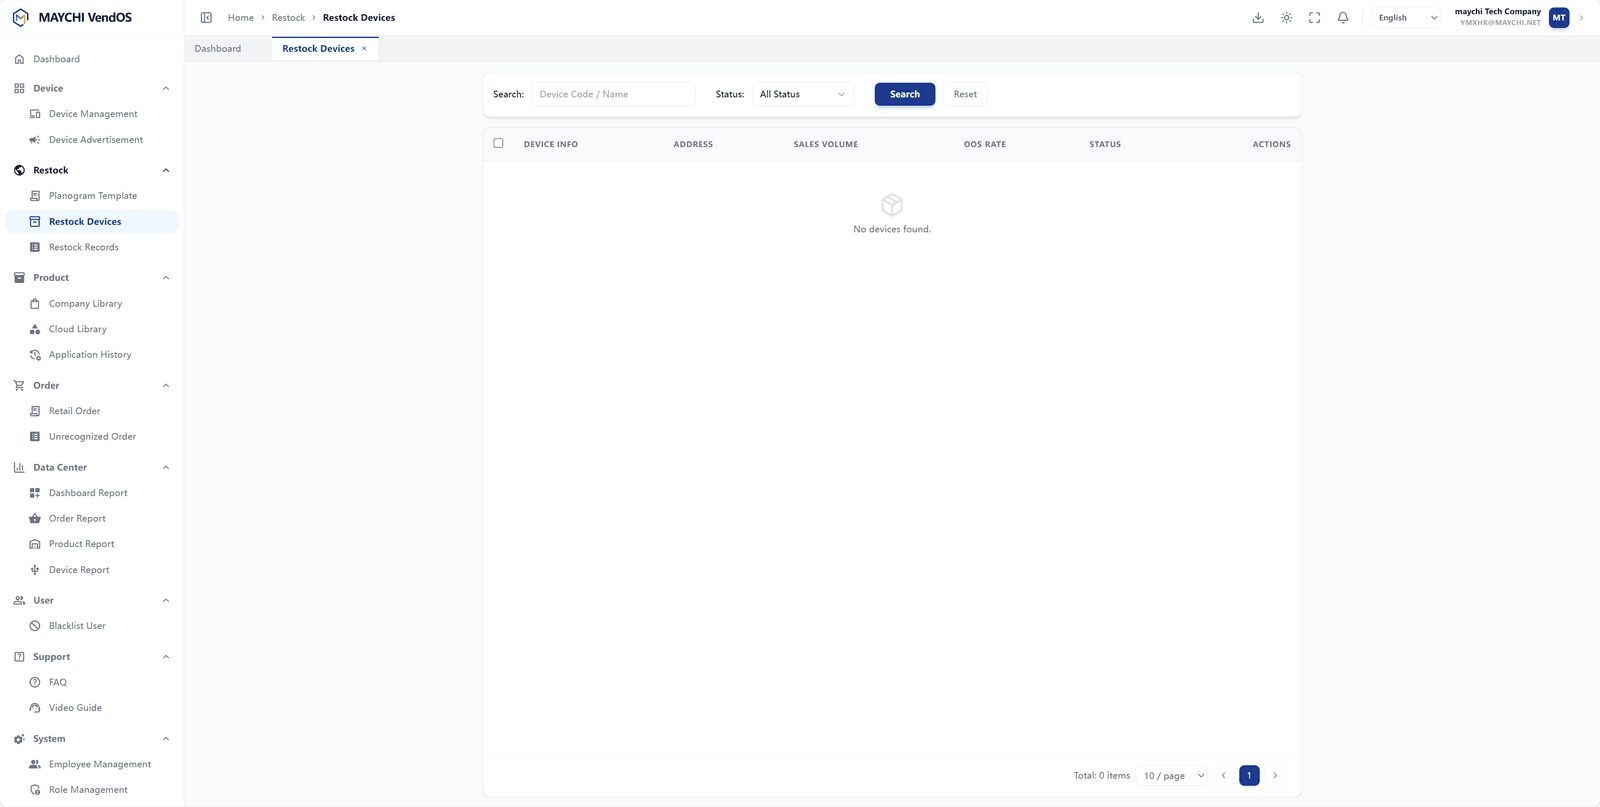Click the Order Report basket icon
The width and height of the screenshot is (1600, 807).
point(35,518)
